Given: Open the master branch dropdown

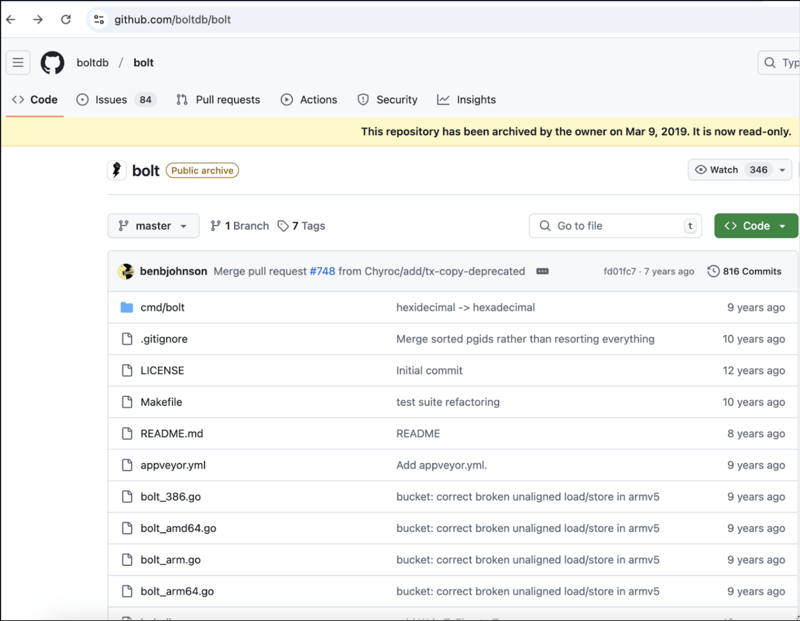Looking at the screenshot, I should point(153,226).
